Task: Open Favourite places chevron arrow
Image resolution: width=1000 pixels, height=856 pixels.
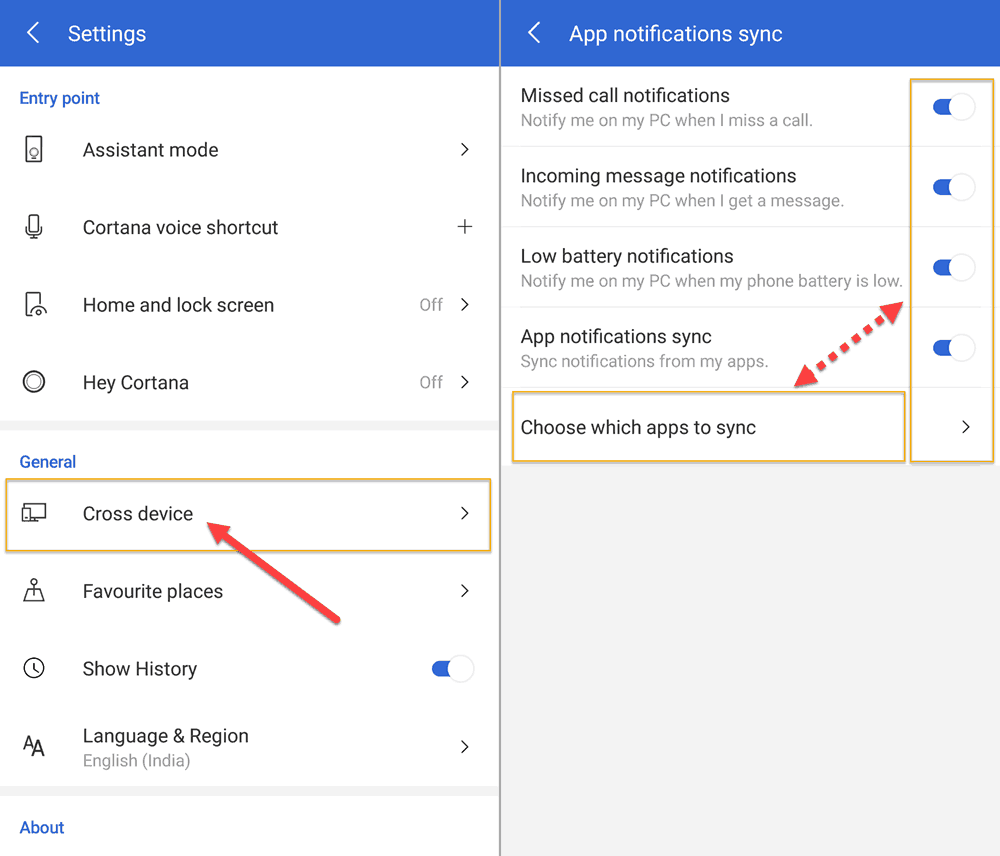Action: point(465,591)
